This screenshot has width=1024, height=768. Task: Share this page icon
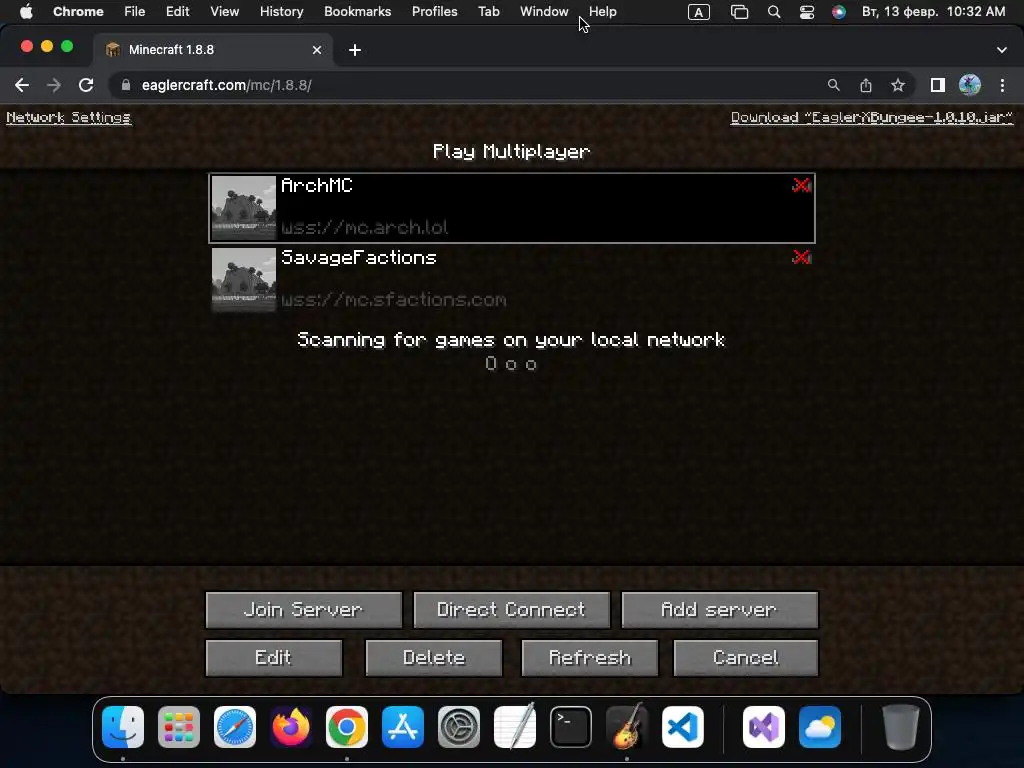866,85
